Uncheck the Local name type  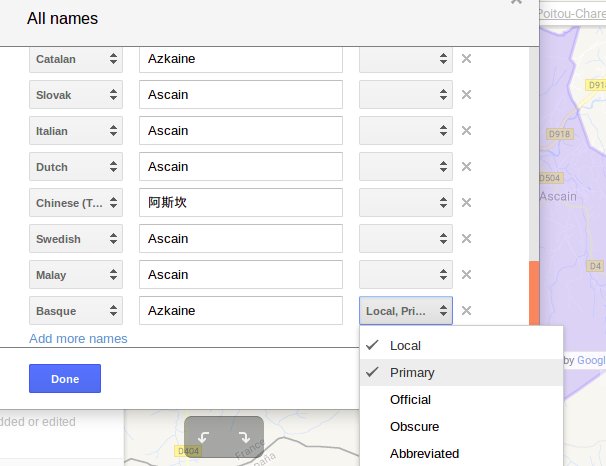coord(405,345)
